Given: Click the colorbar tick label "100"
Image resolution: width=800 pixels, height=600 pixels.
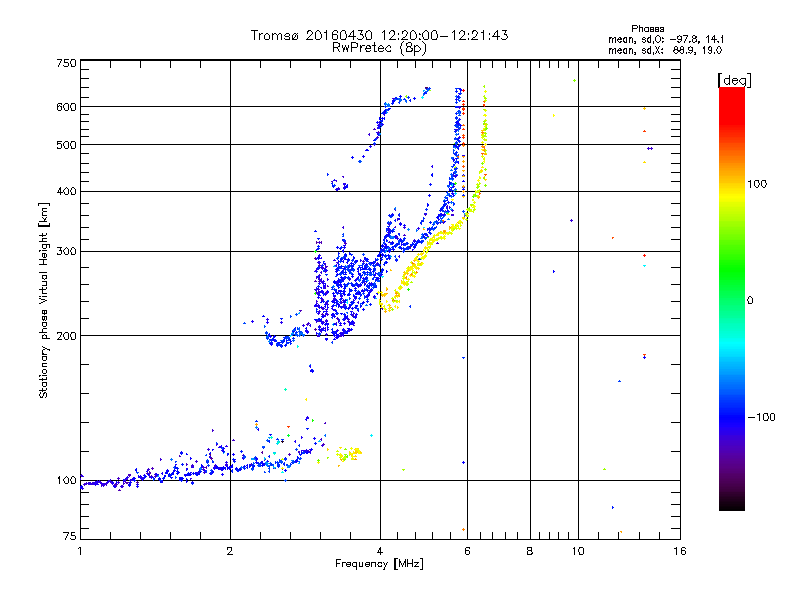Looking at the screenshot, I should tap(757, 184).
